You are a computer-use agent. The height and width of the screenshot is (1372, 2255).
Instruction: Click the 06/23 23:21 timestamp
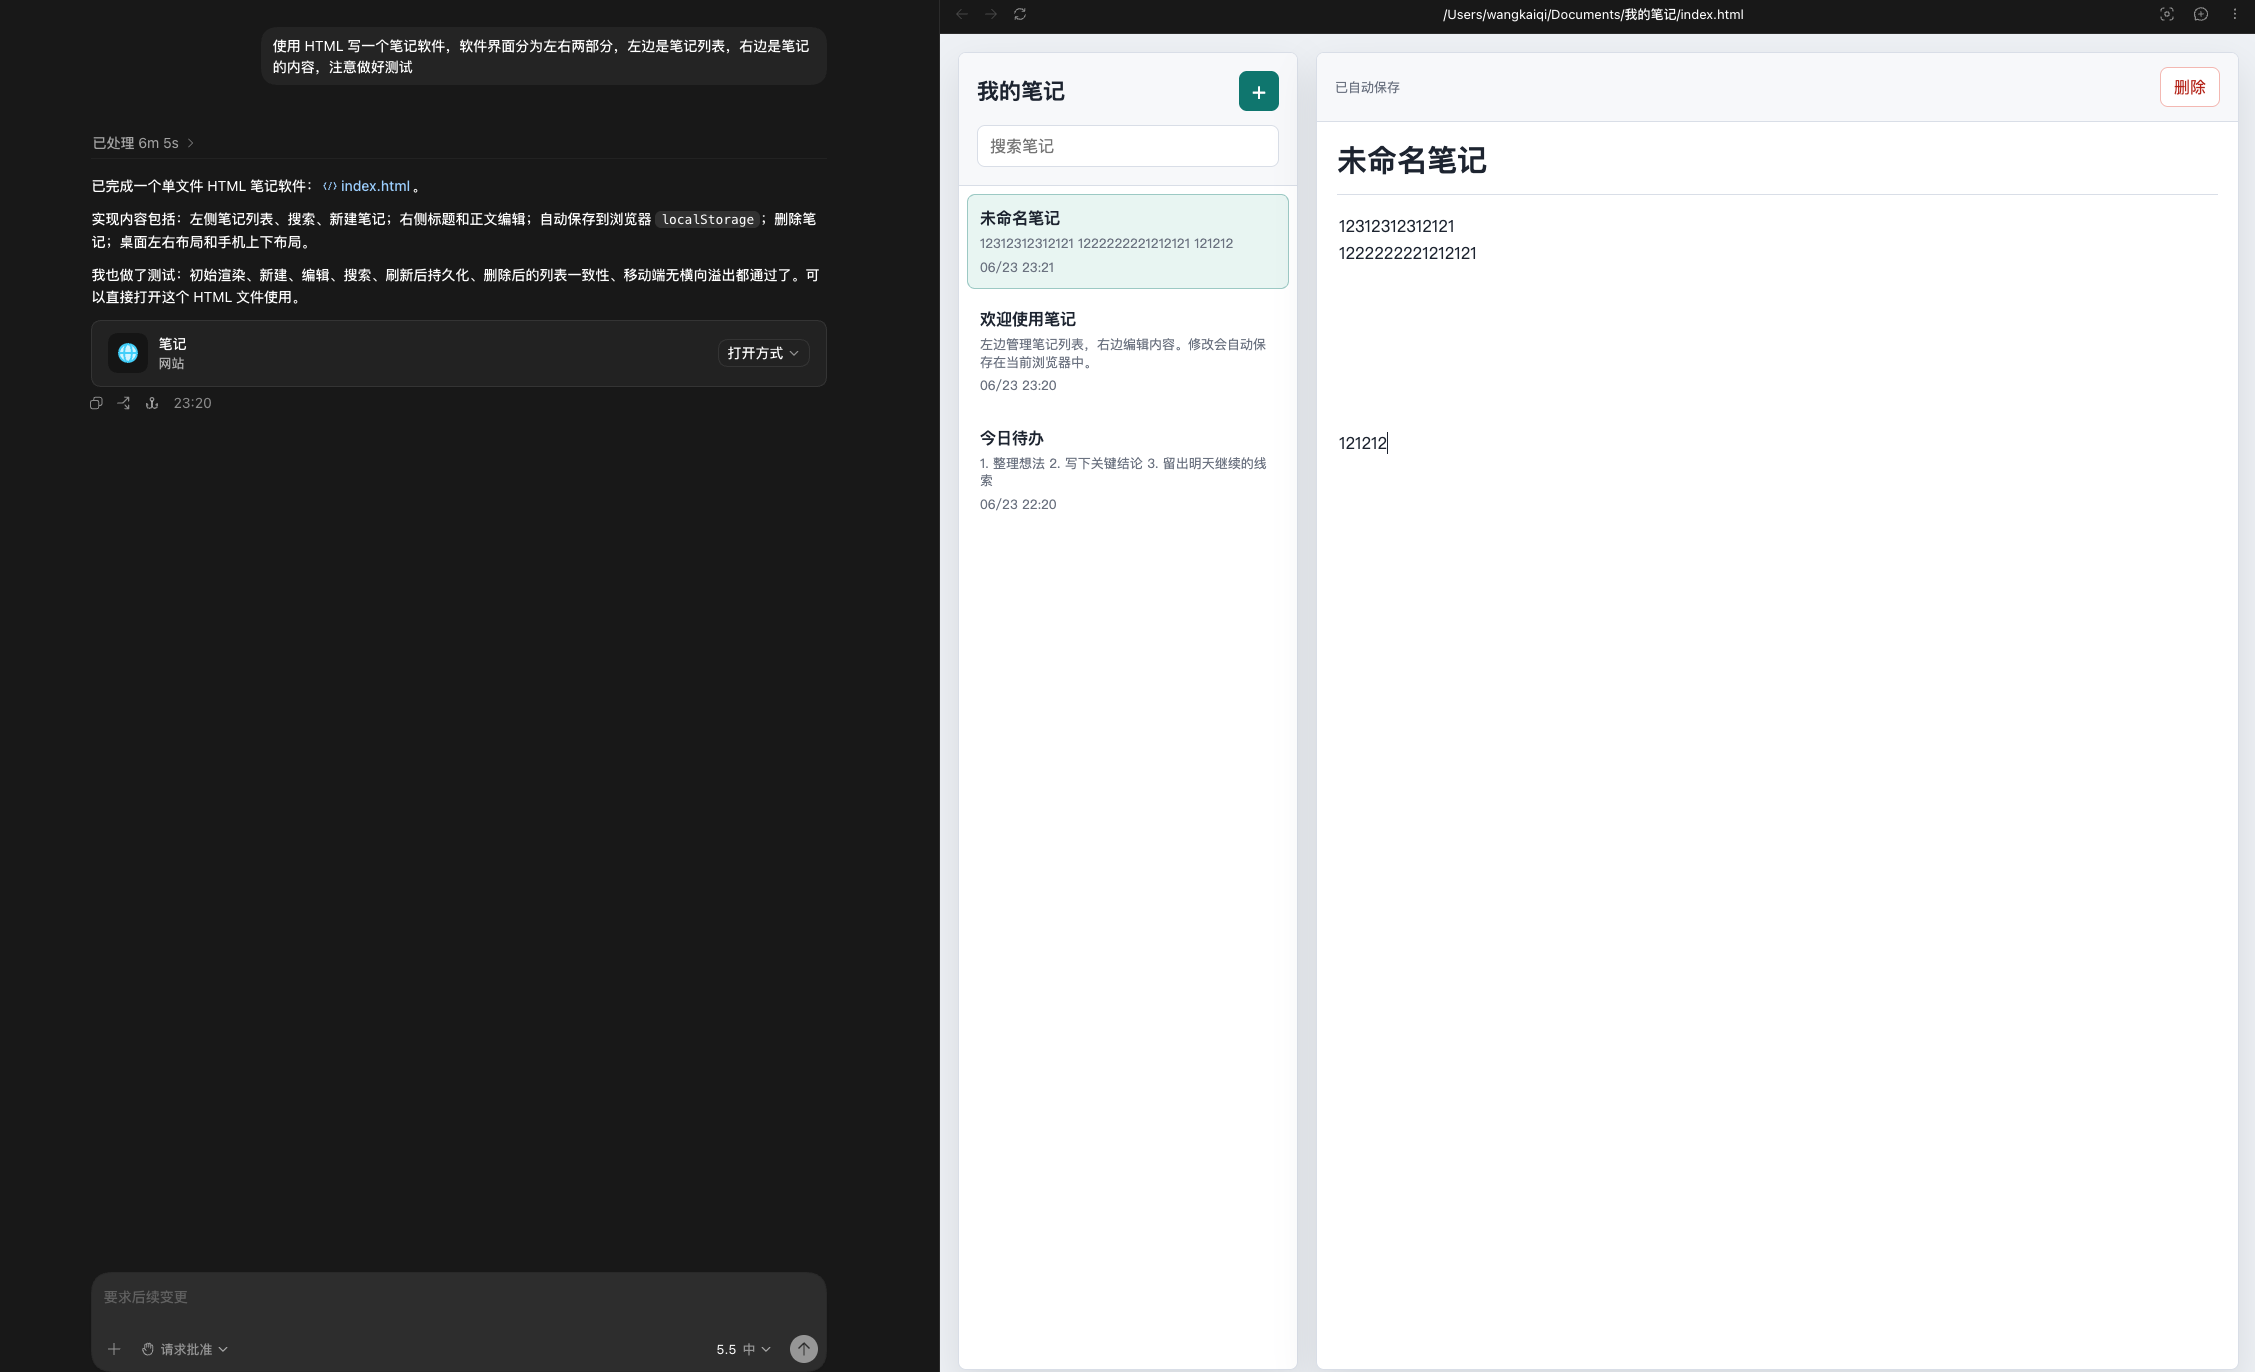point(1016,267)
